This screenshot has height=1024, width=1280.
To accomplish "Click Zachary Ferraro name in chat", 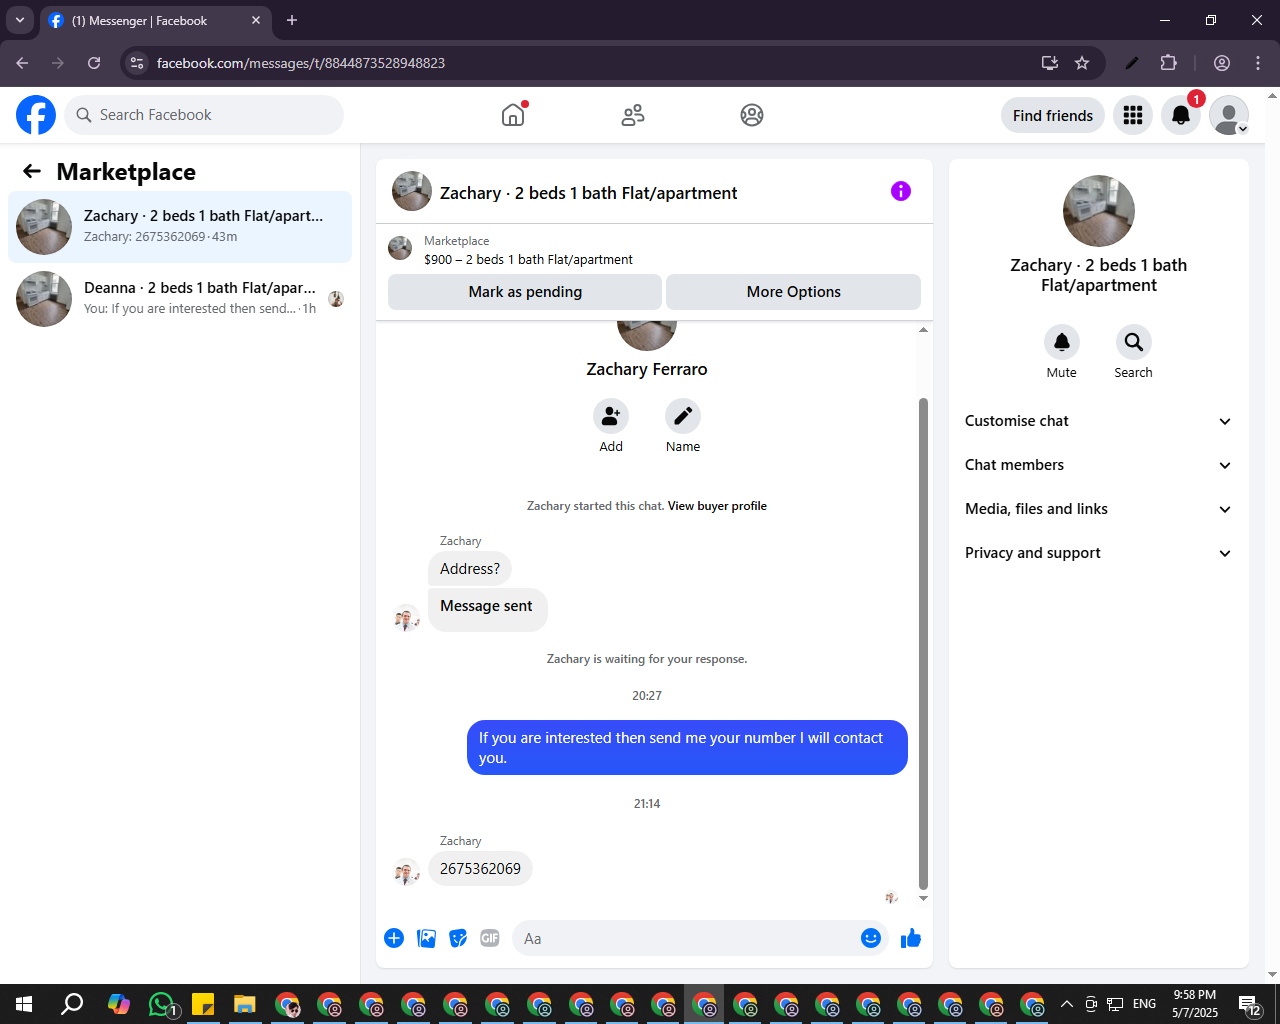I will pos(647,369).
